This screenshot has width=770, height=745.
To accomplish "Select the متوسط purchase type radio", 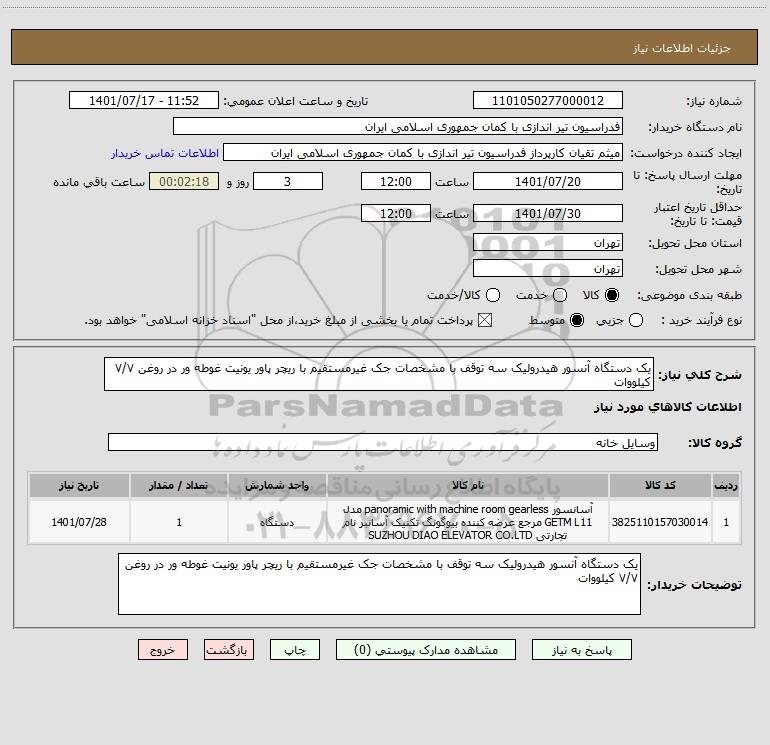I will 577,321.
